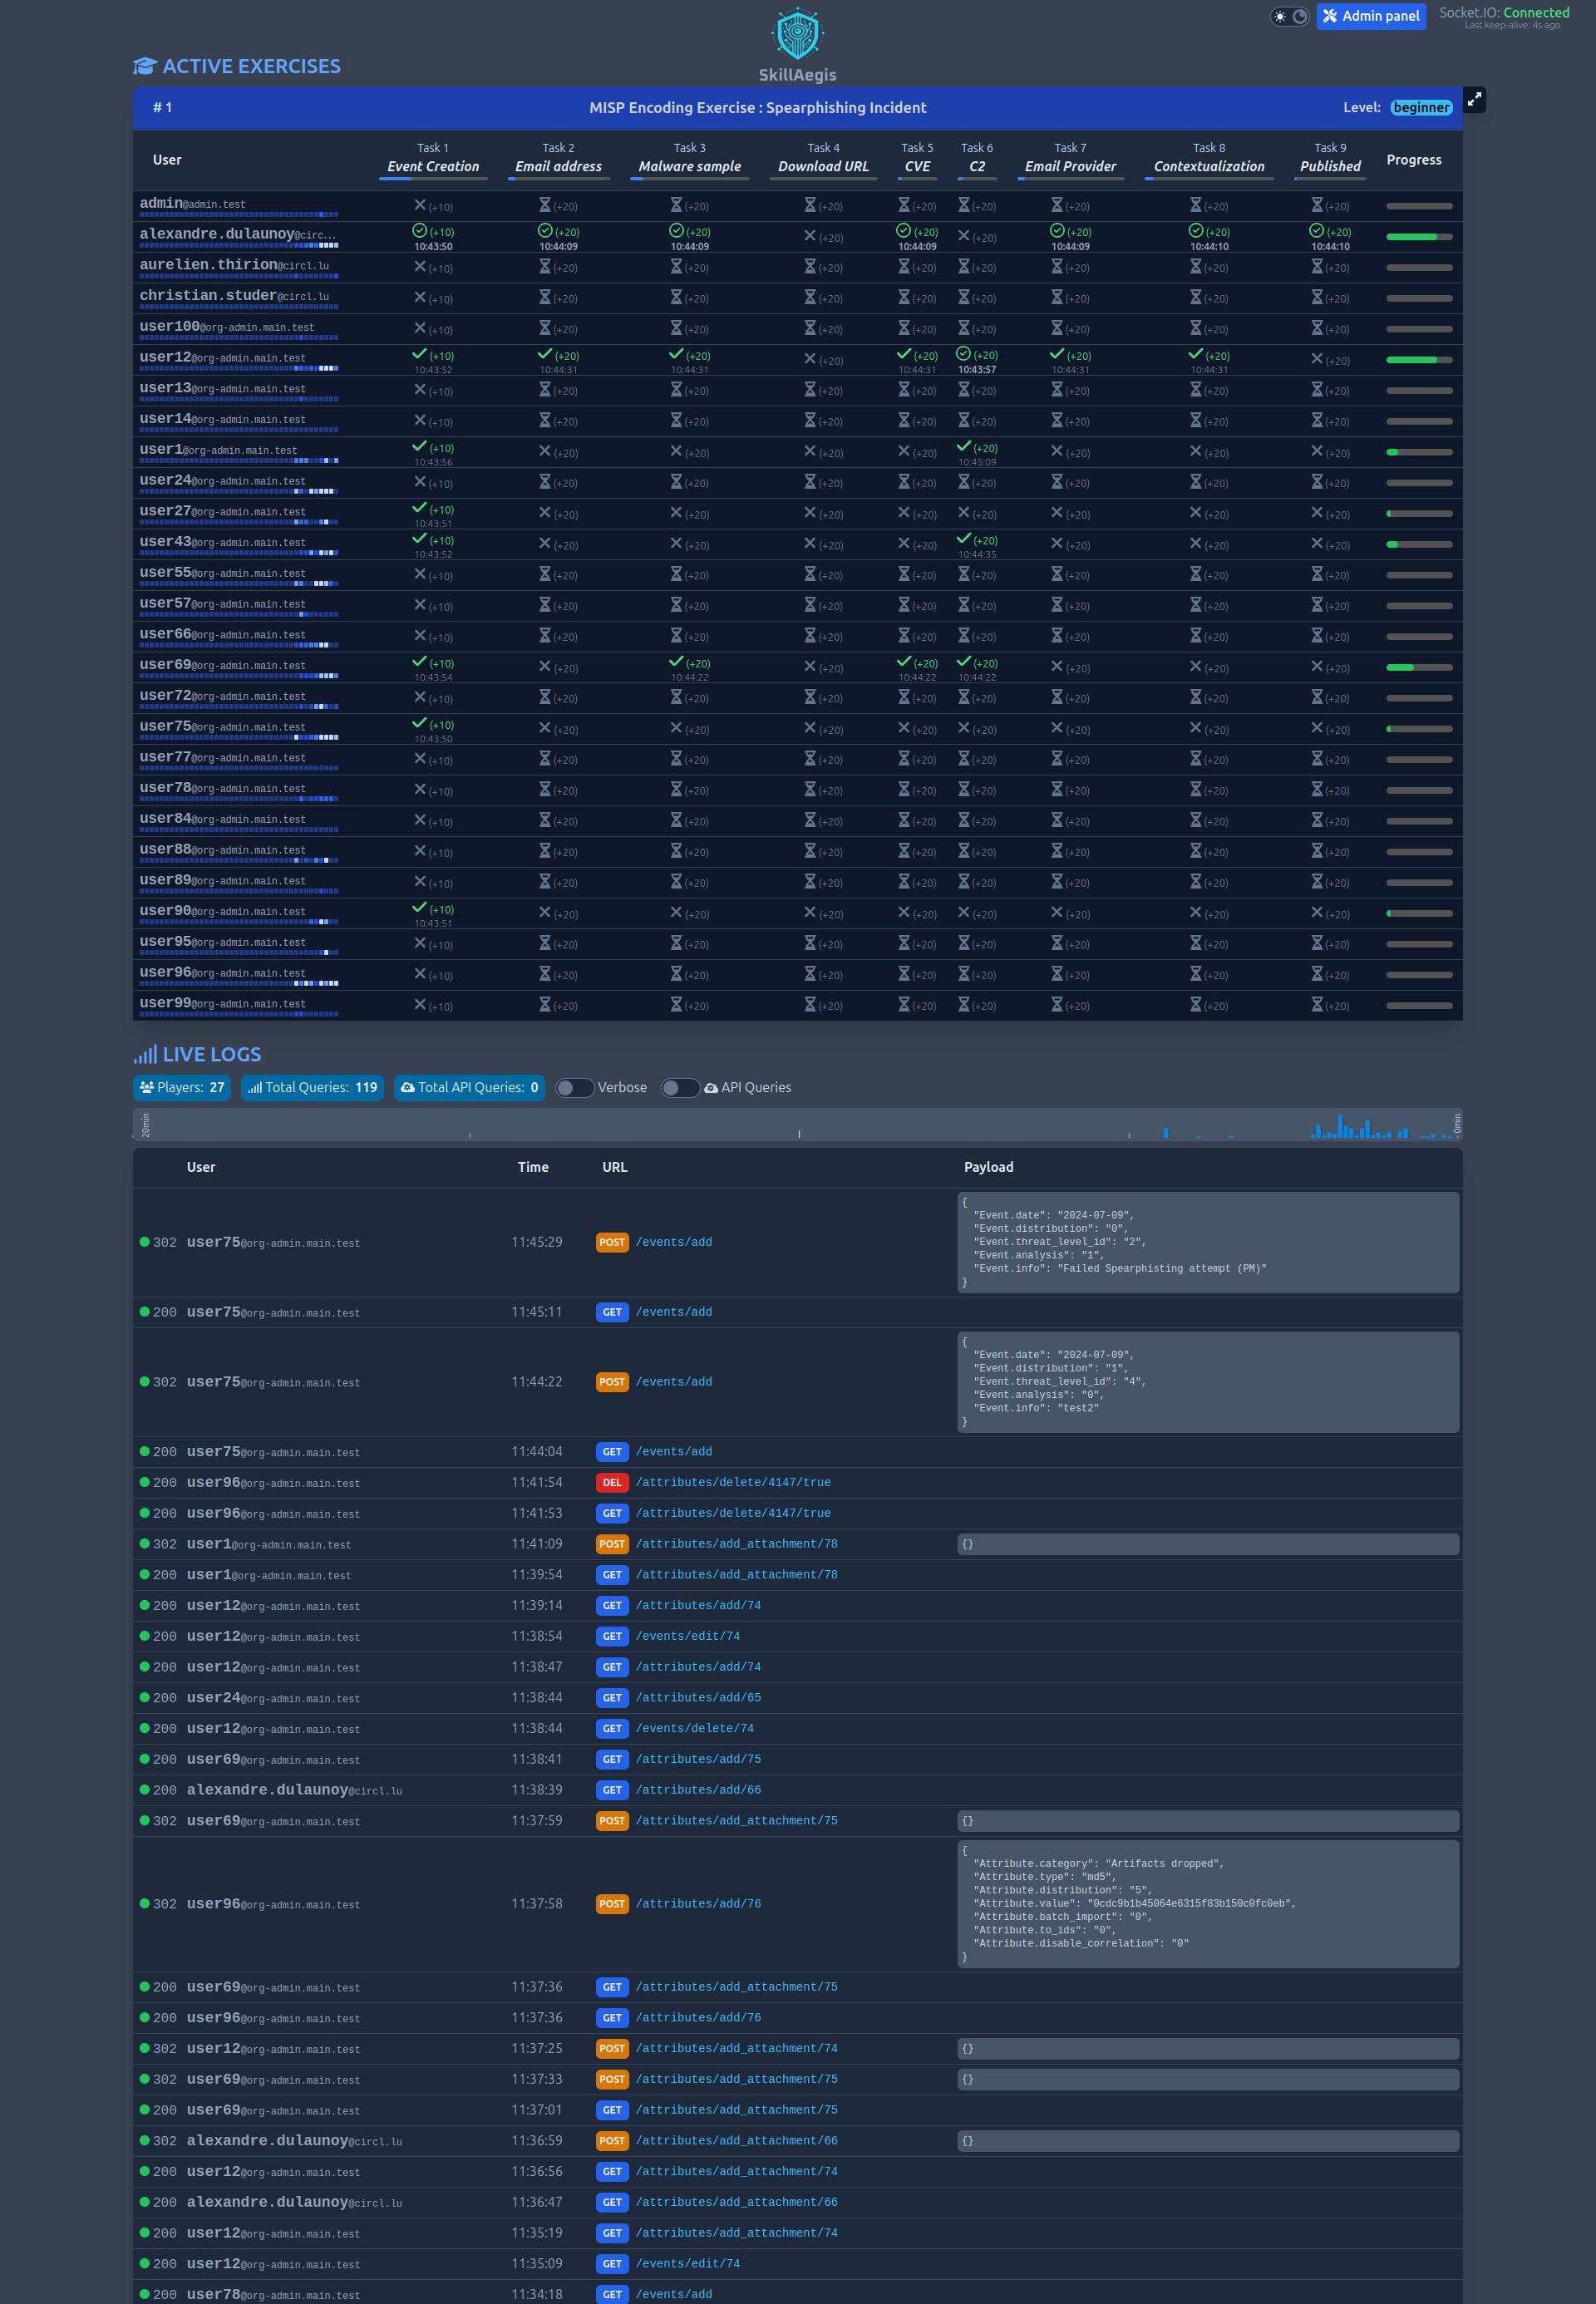Screen dimensions: 1596x2304
Task: Click the Active Exercises graduation cap icon
Action: pyautogui.click(x=145, y=66)
